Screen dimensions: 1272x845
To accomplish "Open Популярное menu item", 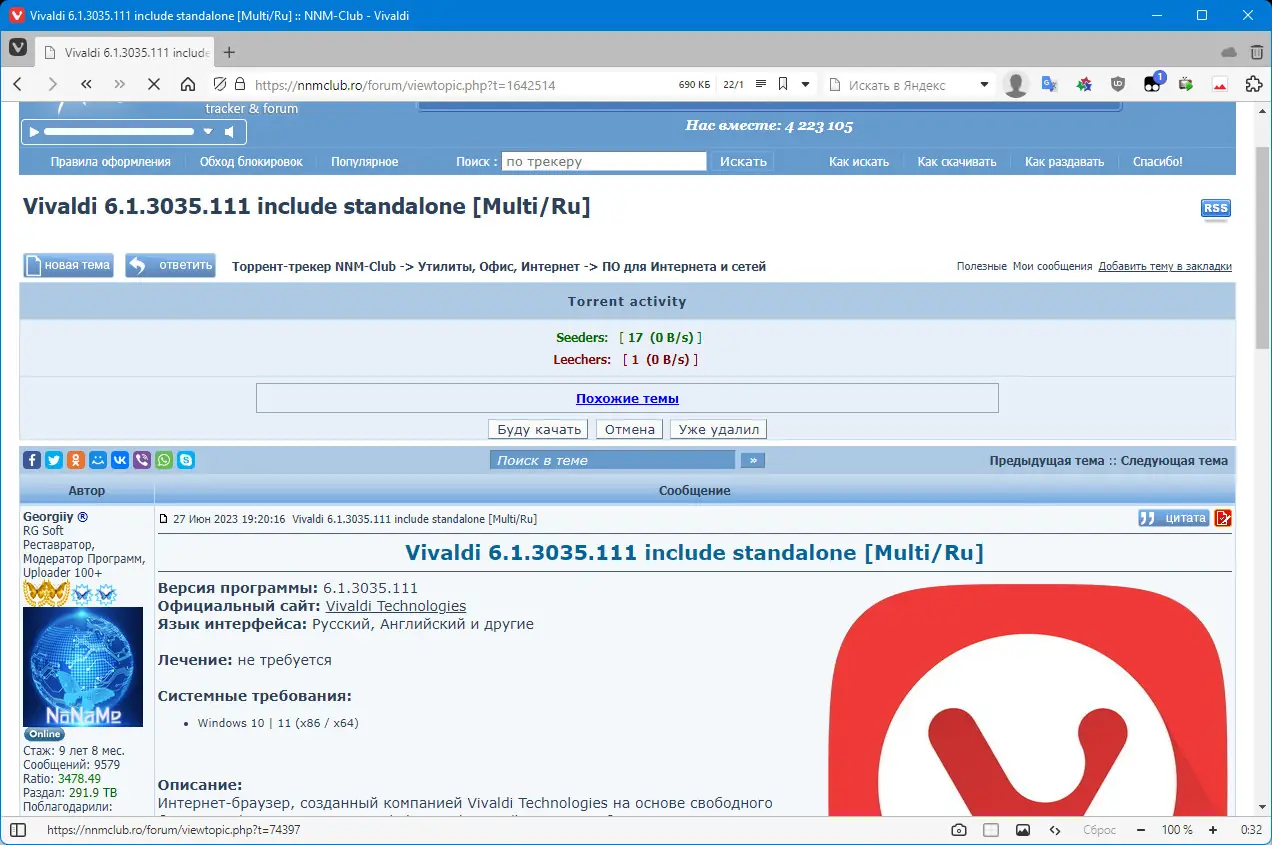I will (365, 161).
